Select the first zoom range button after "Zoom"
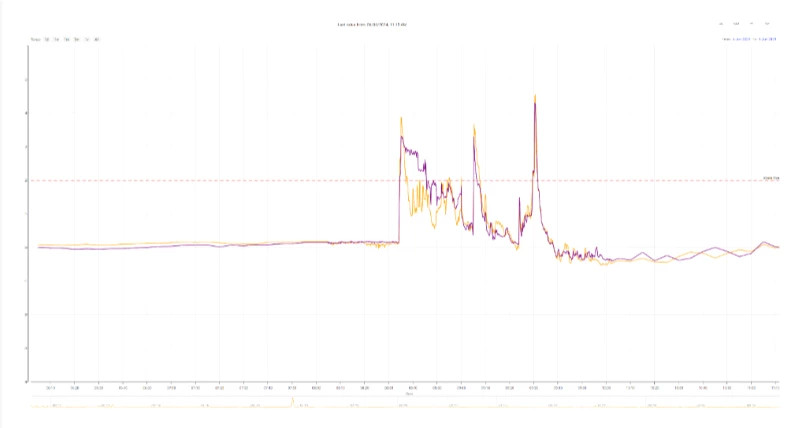Screen dimensions: 800x428 click(x=46, y=40)
